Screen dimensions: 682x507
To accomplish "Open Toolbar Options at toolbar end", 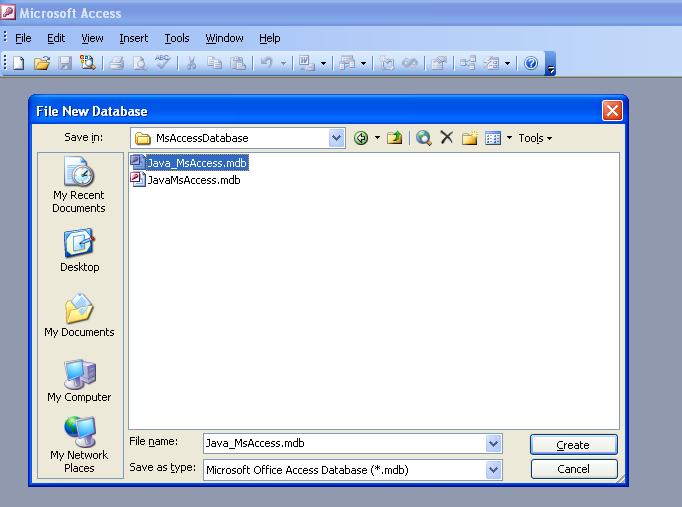I will coord(550,64).
